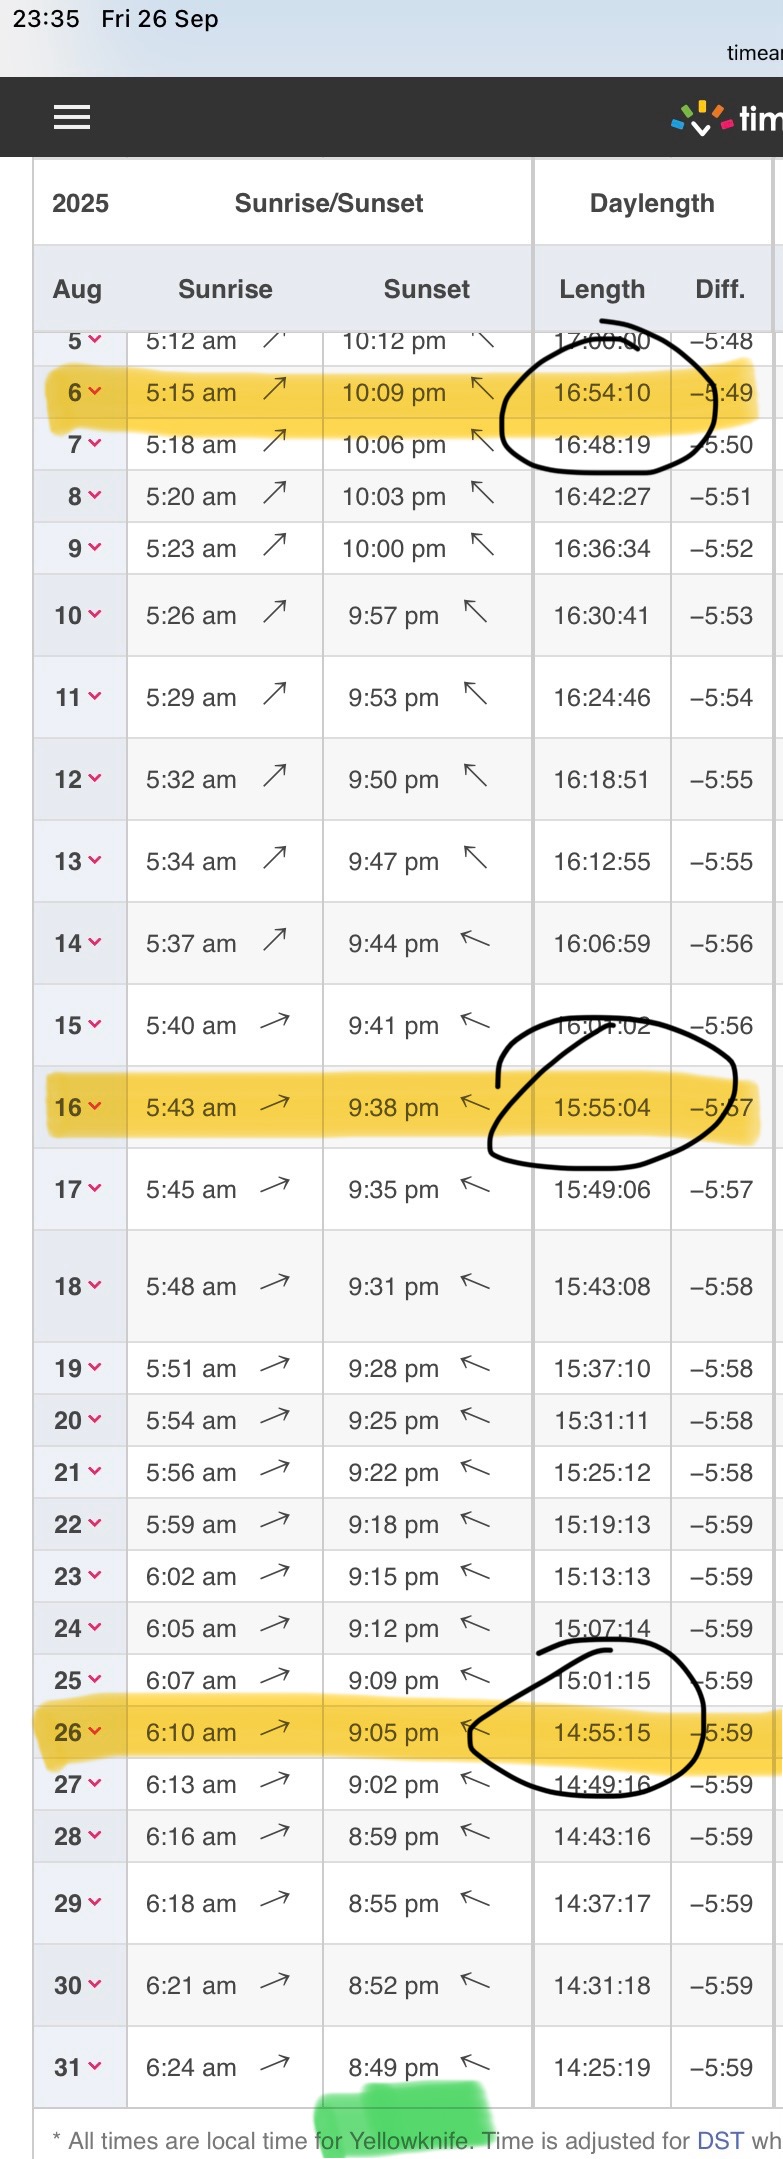783x2159 pixels.
Task: Expand details for August 16 row
Action: pyautogui.click(x=95, y=1106)
